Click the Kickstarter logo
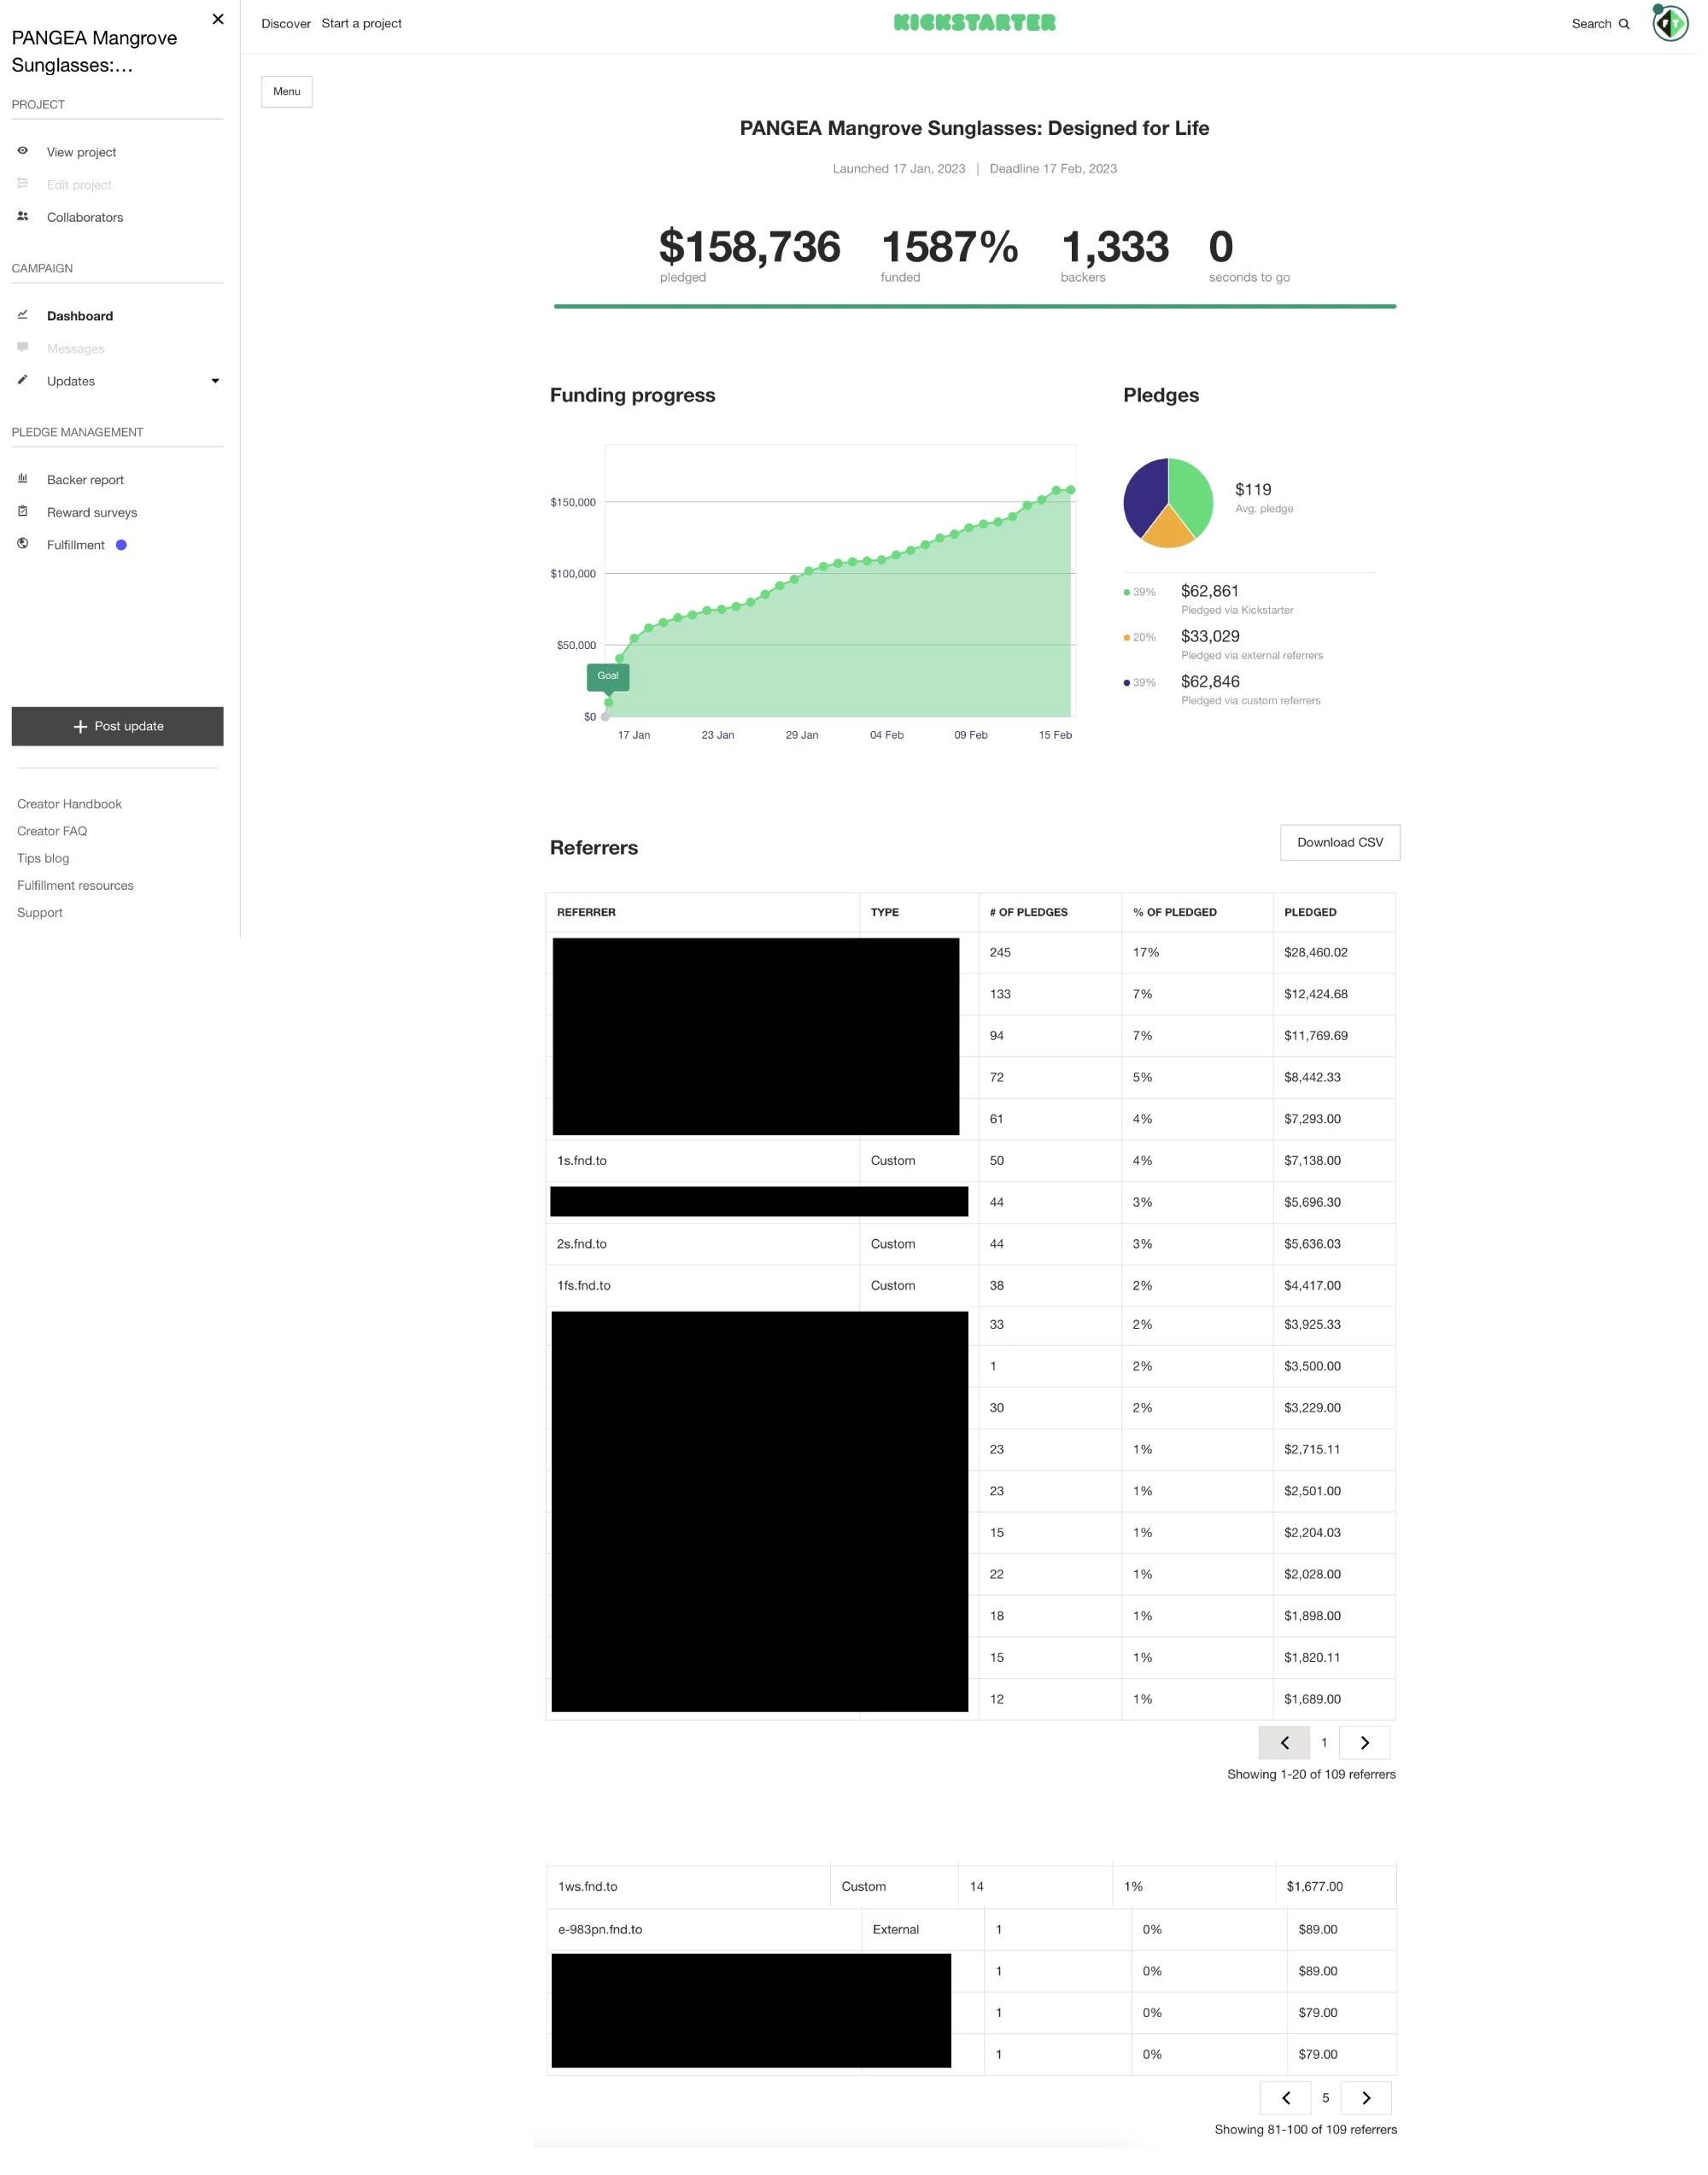This screenshot has width=1708, height=2175. [975, 23]
